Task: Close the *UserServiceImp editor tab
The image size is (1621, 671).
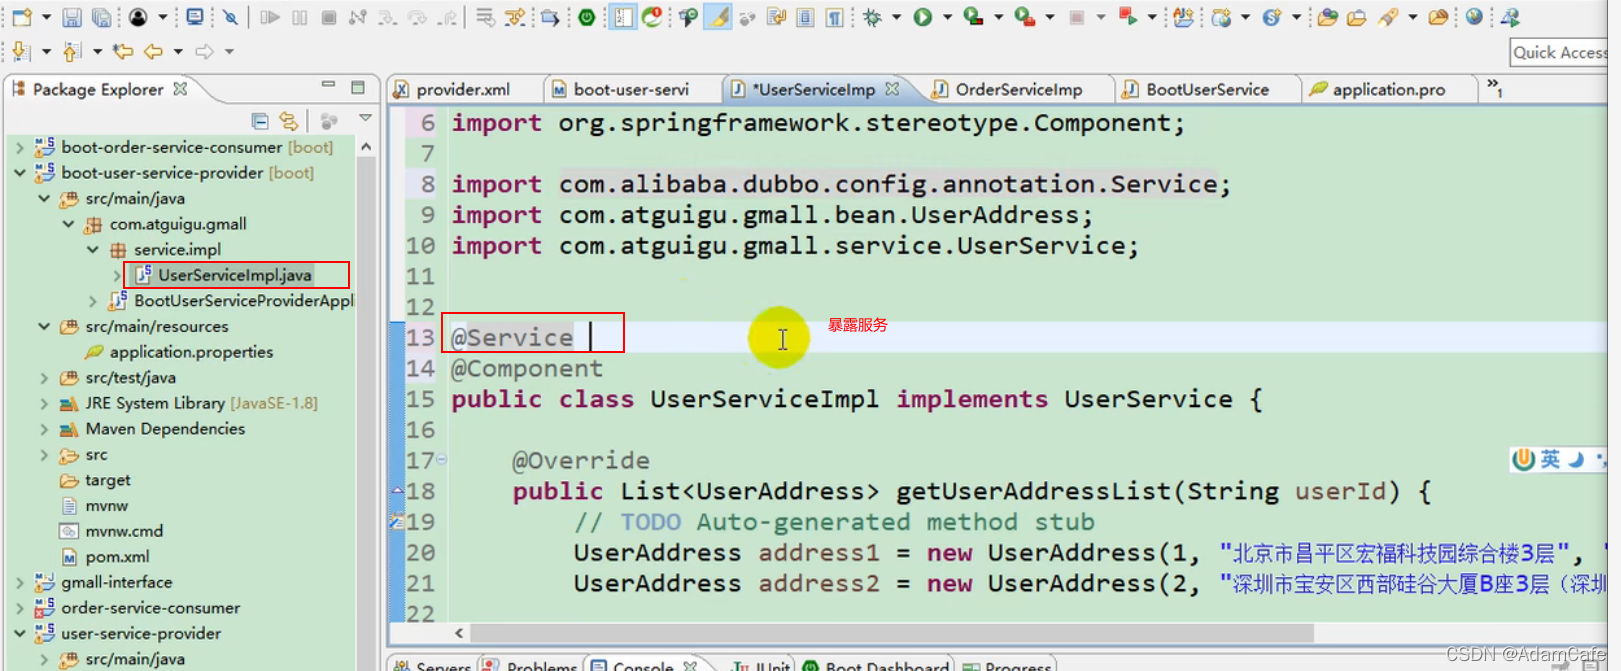Action: click(892, 89)
